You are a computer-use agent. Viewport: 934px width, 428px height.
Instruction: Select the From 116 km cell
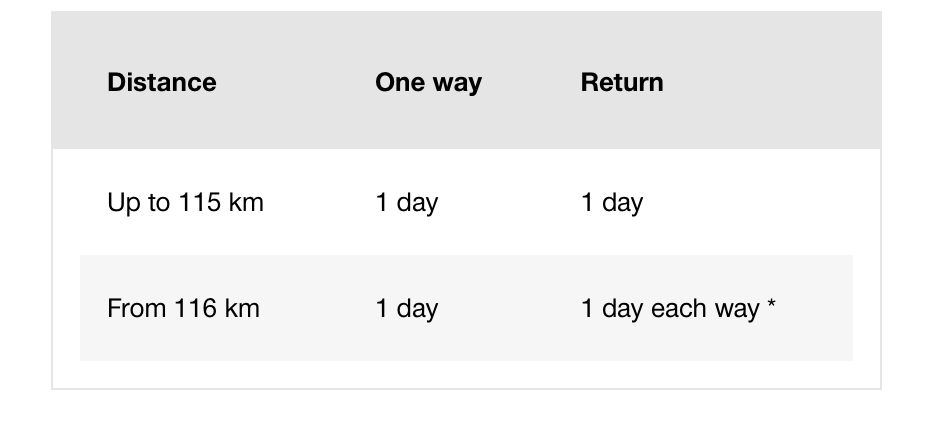pos(183,308)
